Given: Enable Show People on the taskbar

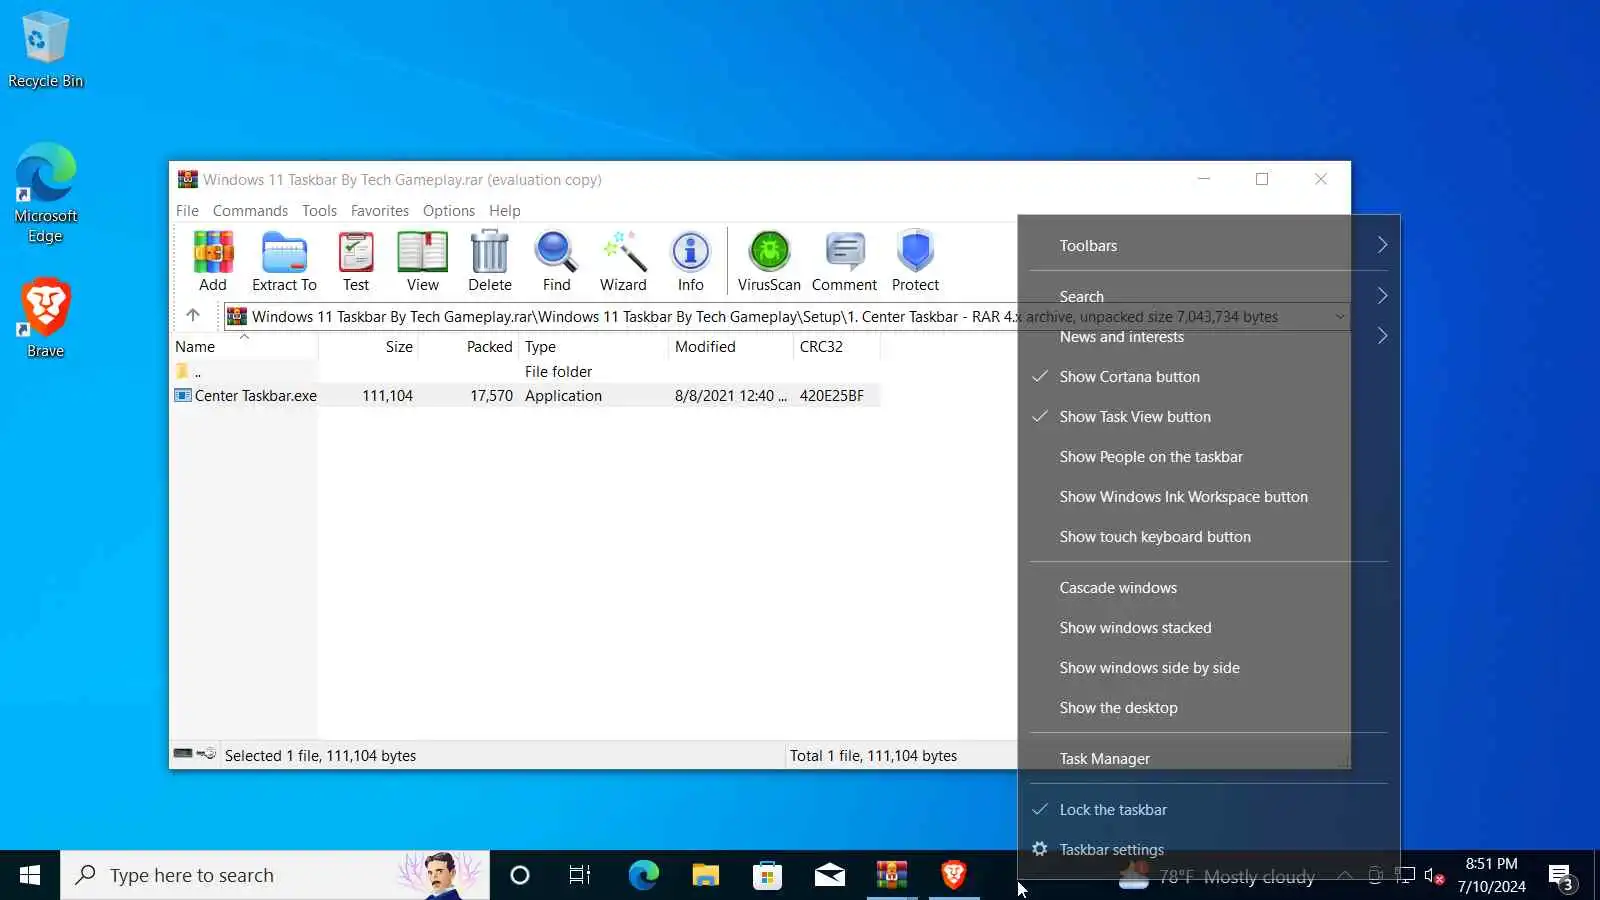Looking at the screenshot, I should point(1209,457).
